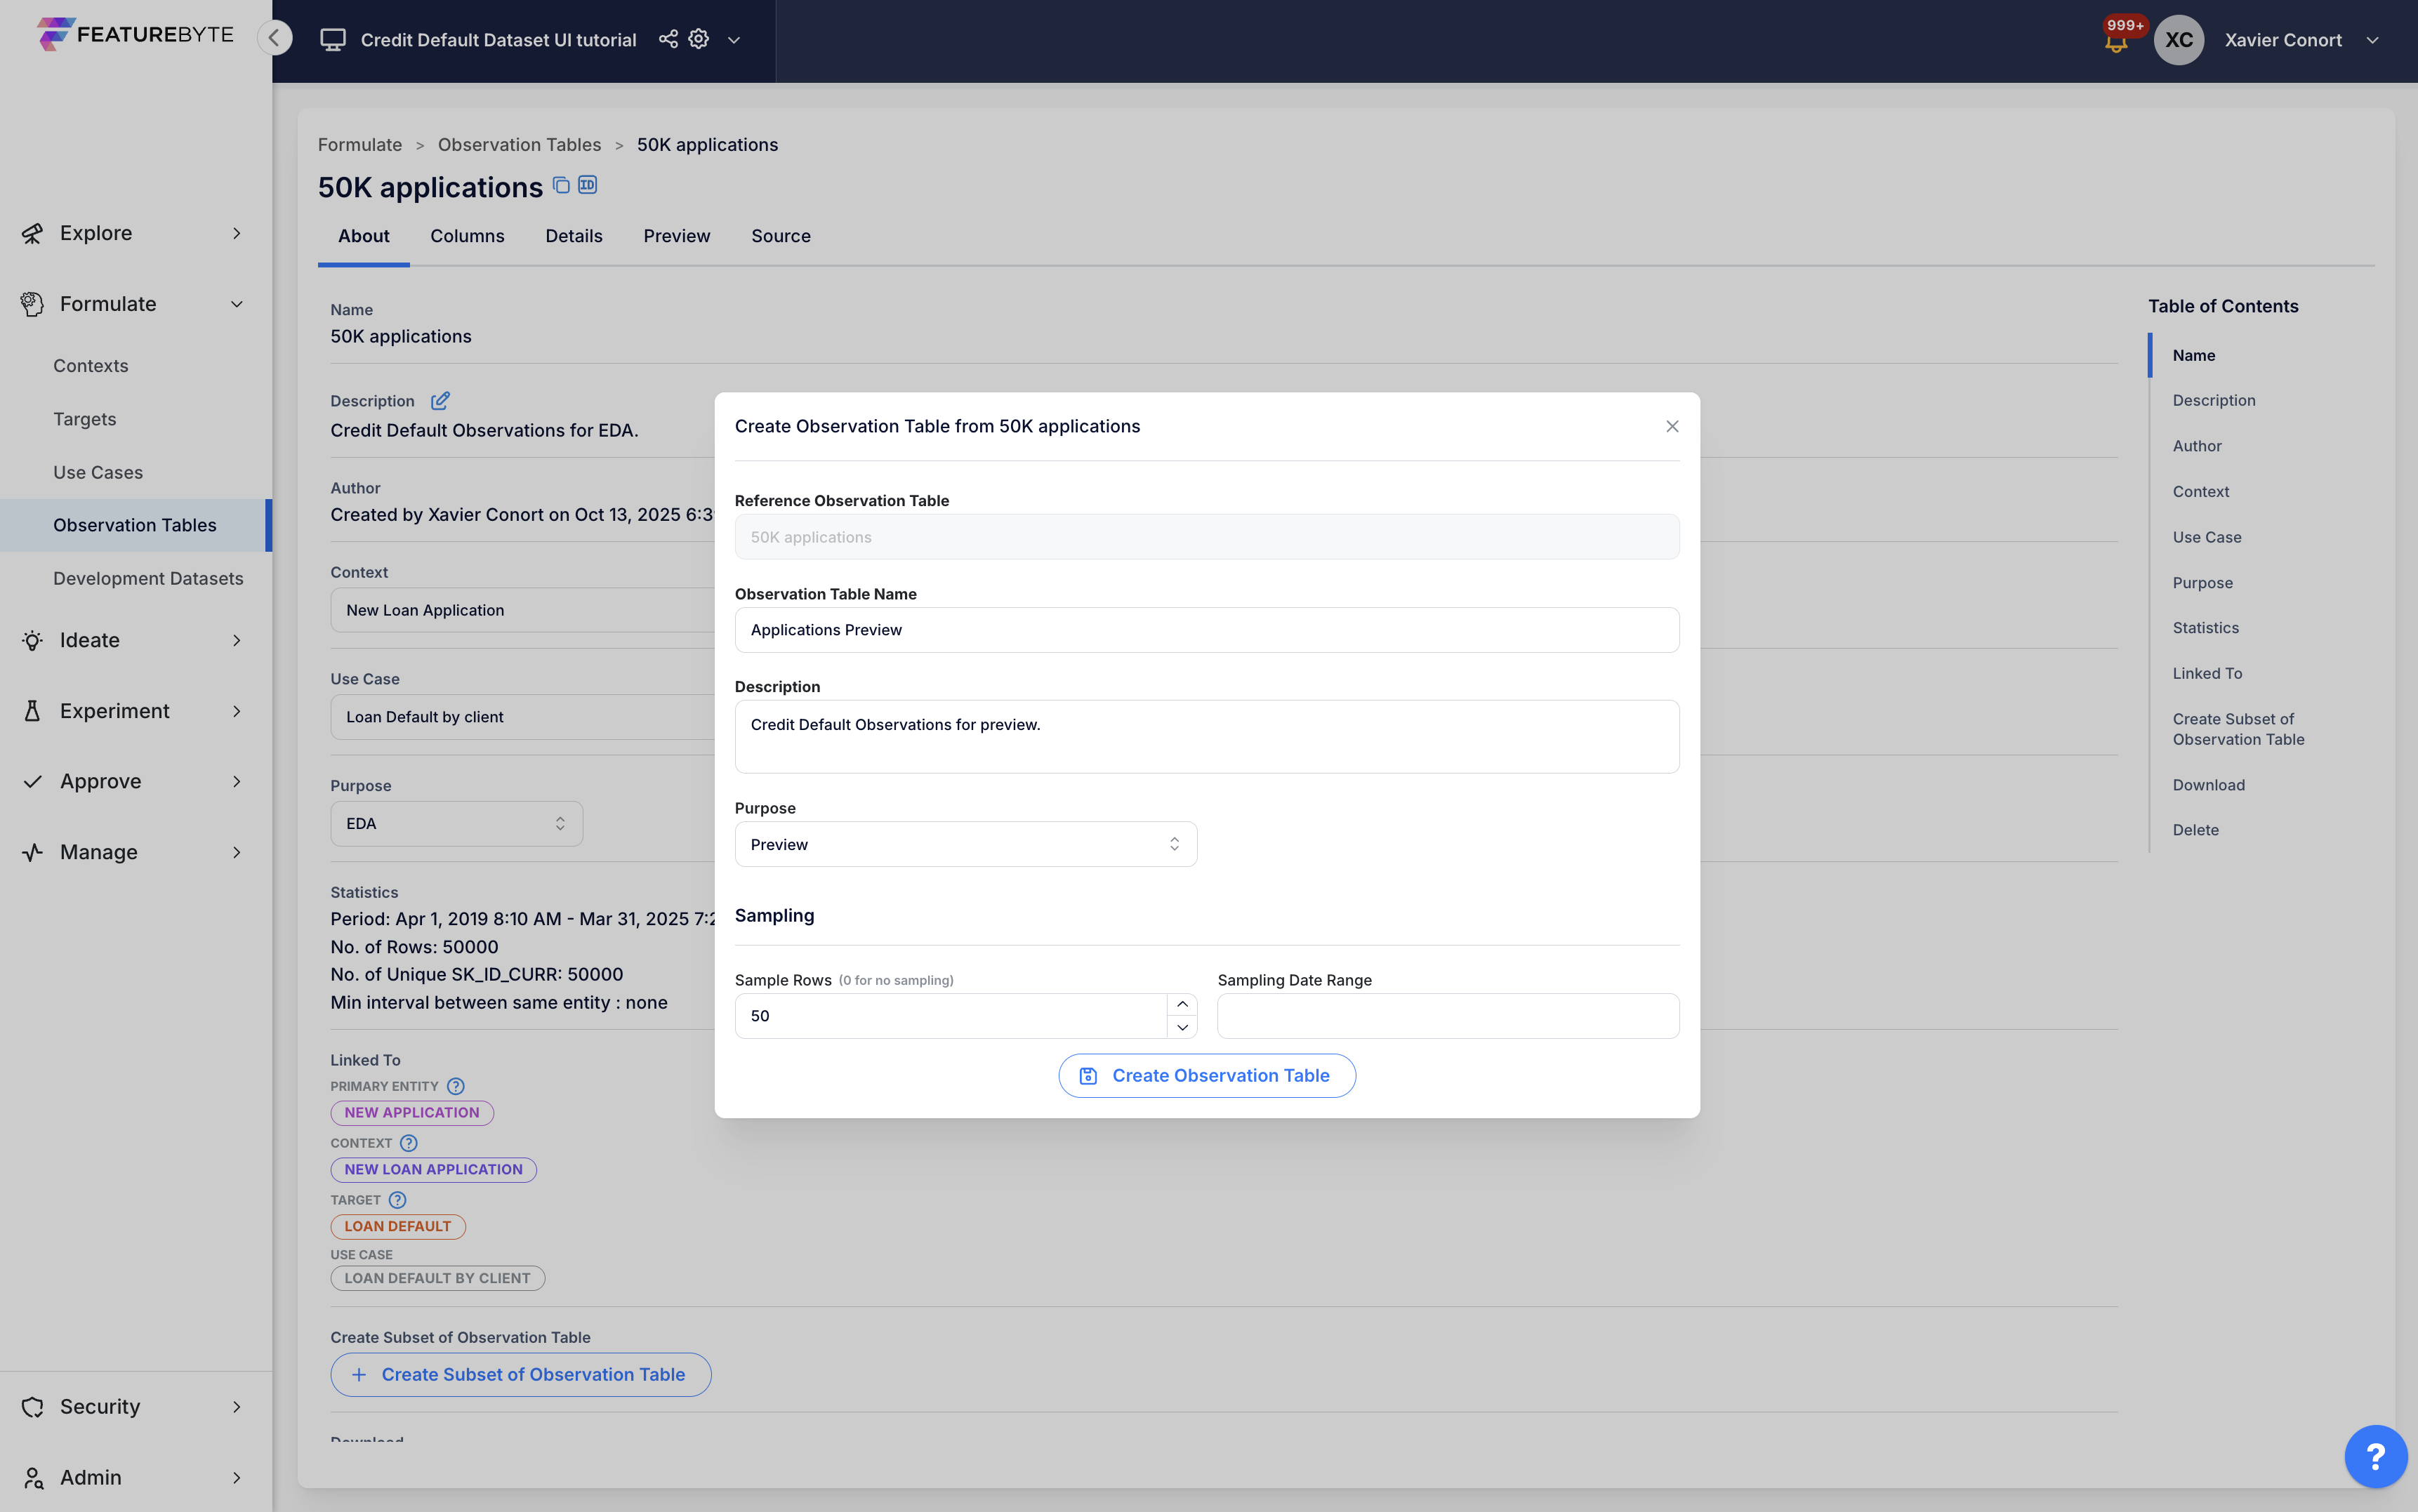Go to Observation Tables in the breadcrumb
The width and height of the screenshot is (2418, 1512).
pyautogui.click(x=519, y=145)
